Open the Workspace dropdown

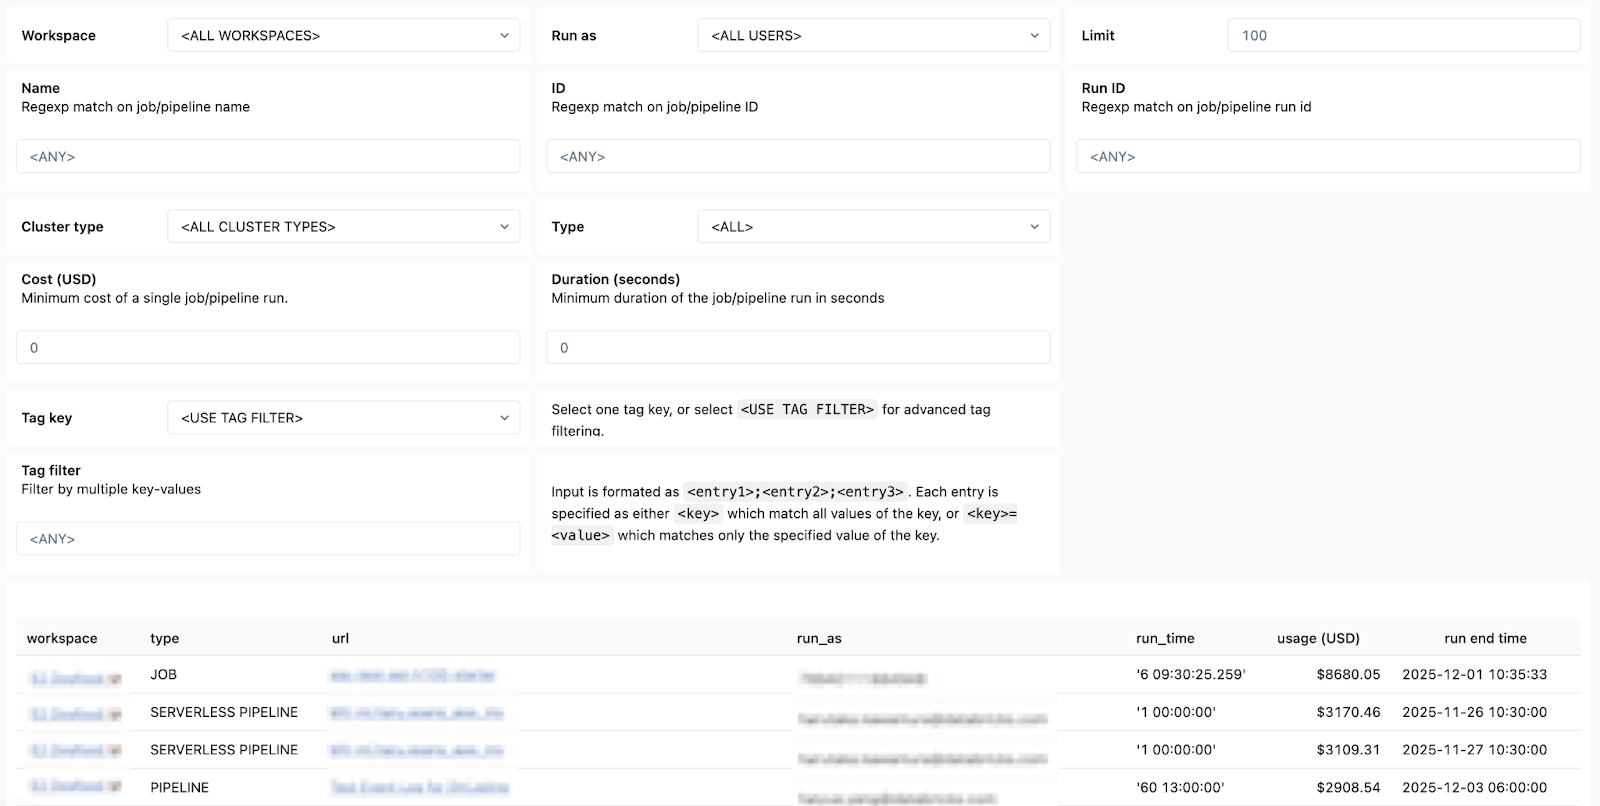[343, 36]
